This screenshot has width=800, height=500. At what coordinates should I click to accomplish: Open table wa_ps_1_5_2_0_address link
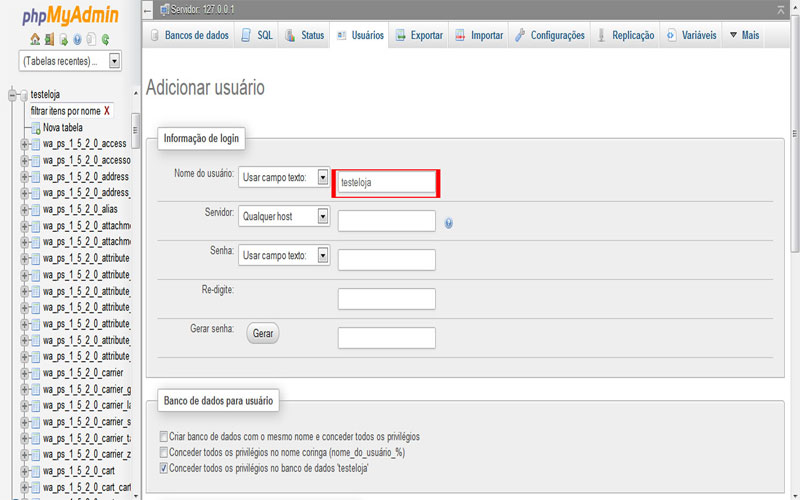(86, 177)
